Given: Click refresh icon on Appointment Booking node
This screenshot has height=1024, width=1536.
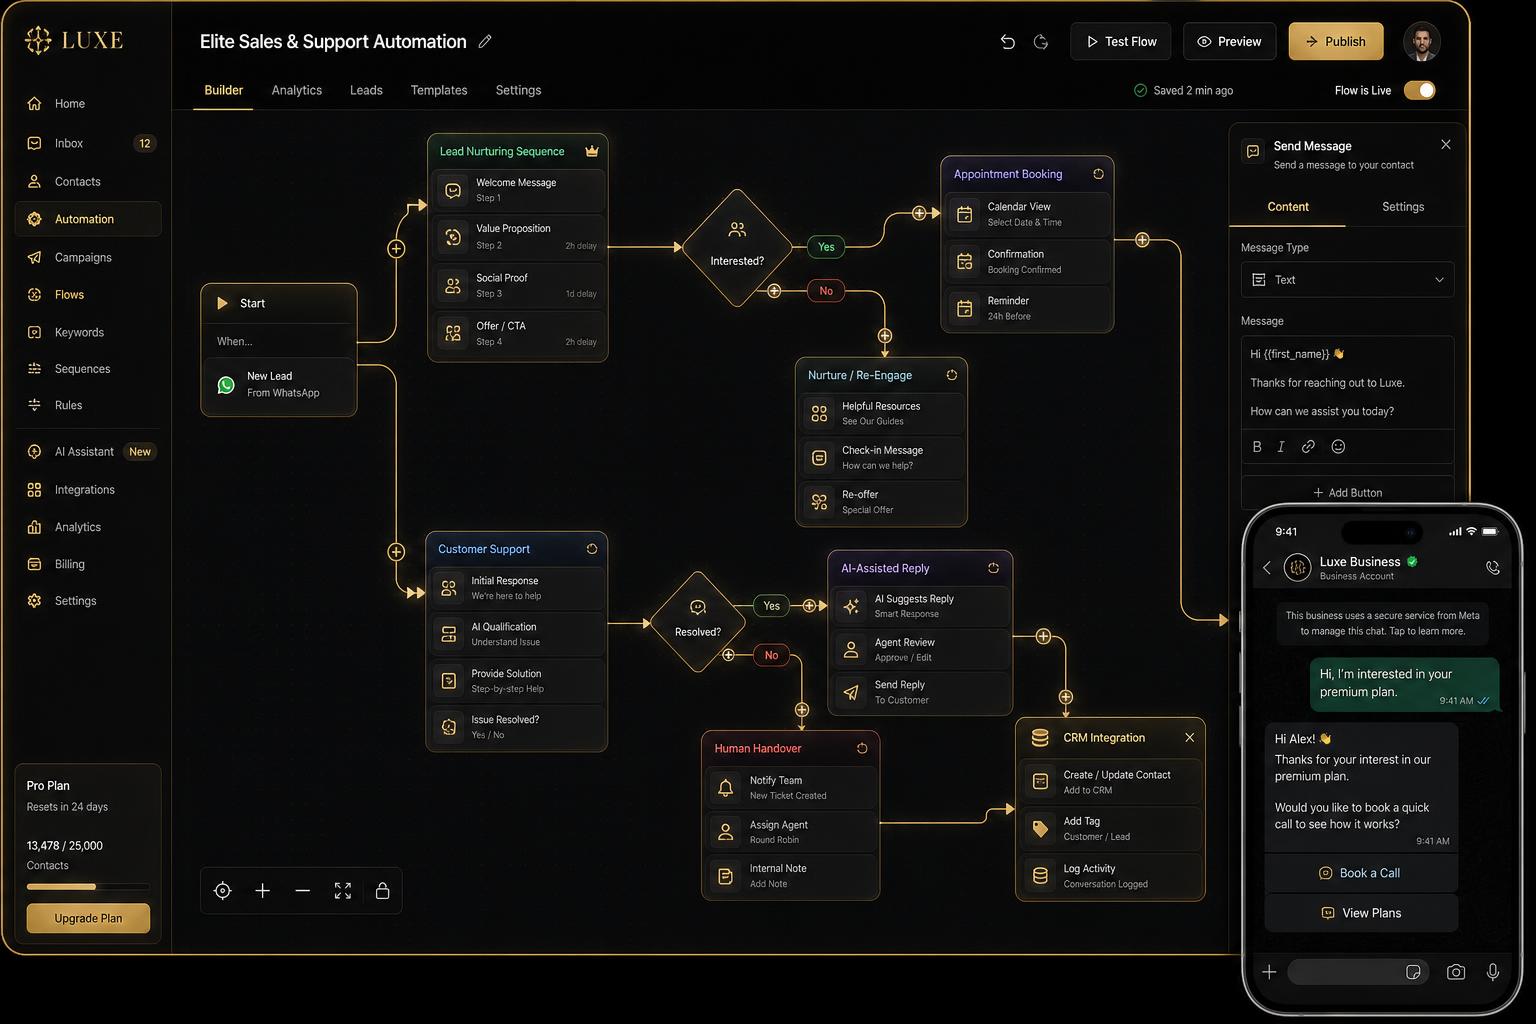Looking at the screenshot, I should pyautogui.click(x=1098, y=174).
